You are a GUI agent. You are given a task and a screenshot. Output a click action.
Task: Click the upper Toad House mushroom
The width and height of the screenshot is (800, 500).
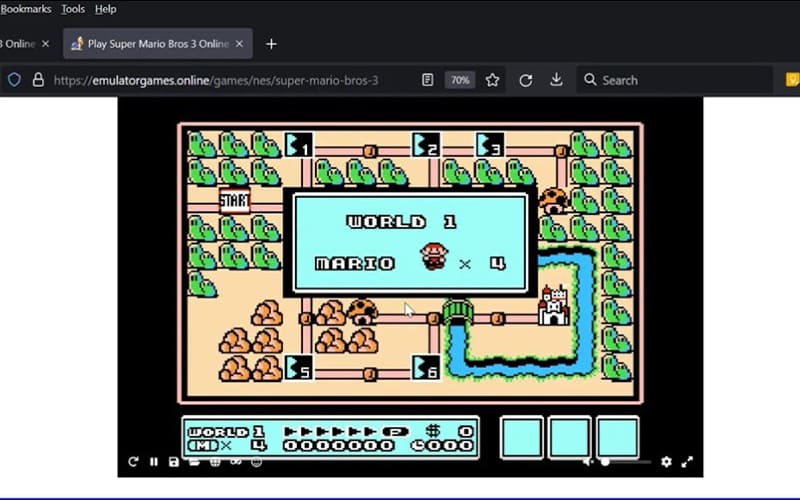tap(554, 200)
